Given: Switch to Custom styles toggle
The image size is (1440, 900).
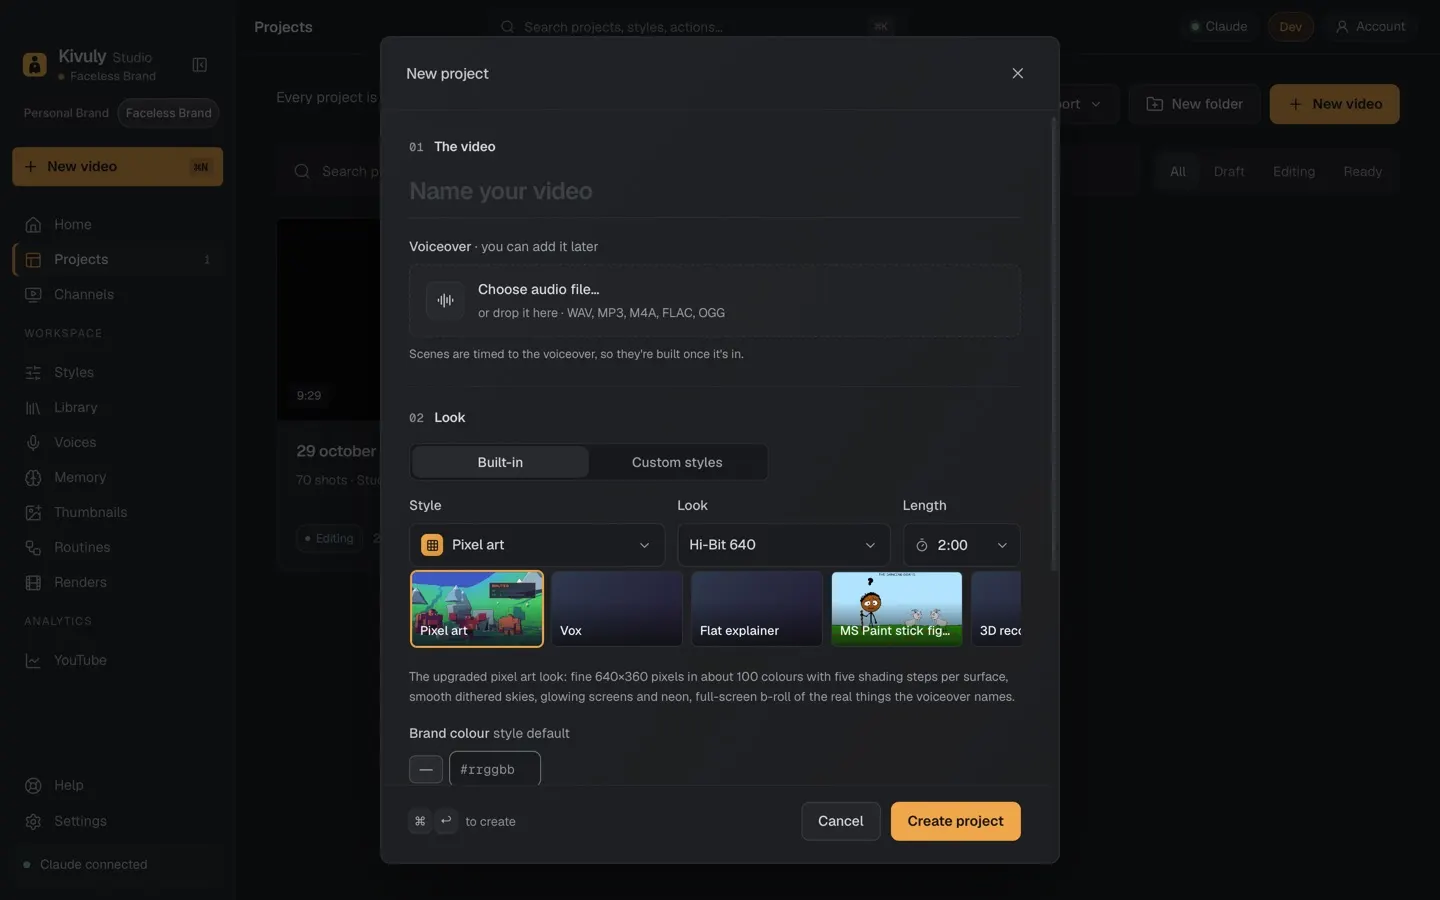Looking at the screenshot, I should [677, 462].
